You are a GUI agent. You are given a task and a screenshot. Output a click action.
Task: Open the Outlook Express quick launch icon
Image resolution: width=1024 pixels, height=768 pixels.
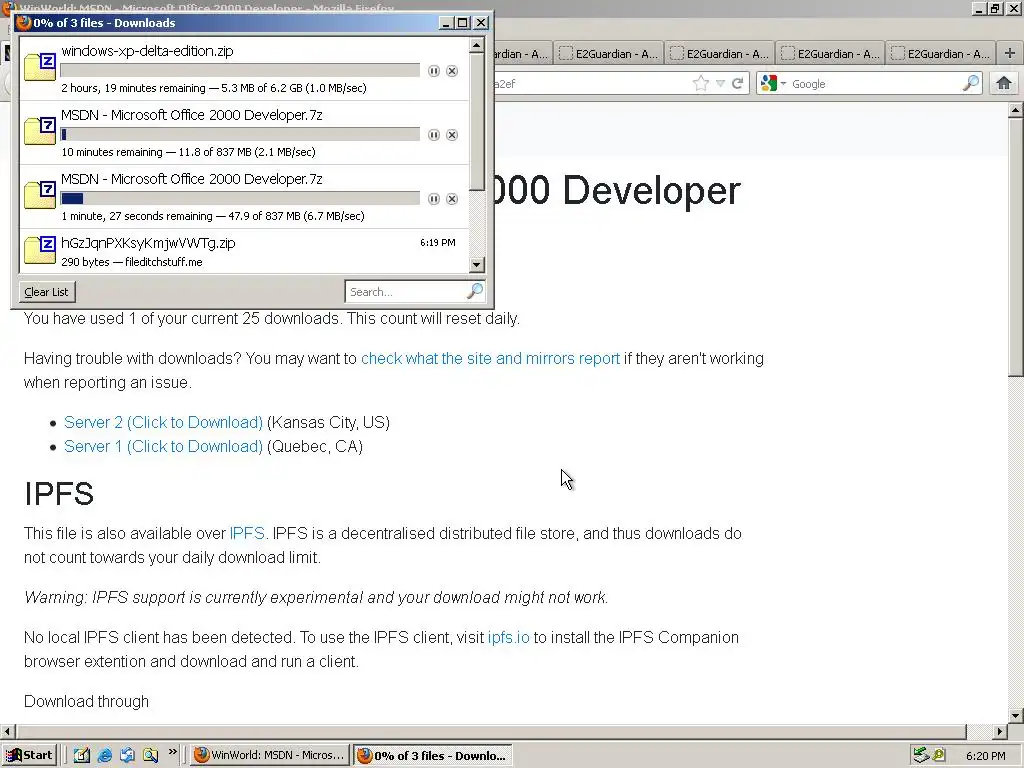point(127,755)
